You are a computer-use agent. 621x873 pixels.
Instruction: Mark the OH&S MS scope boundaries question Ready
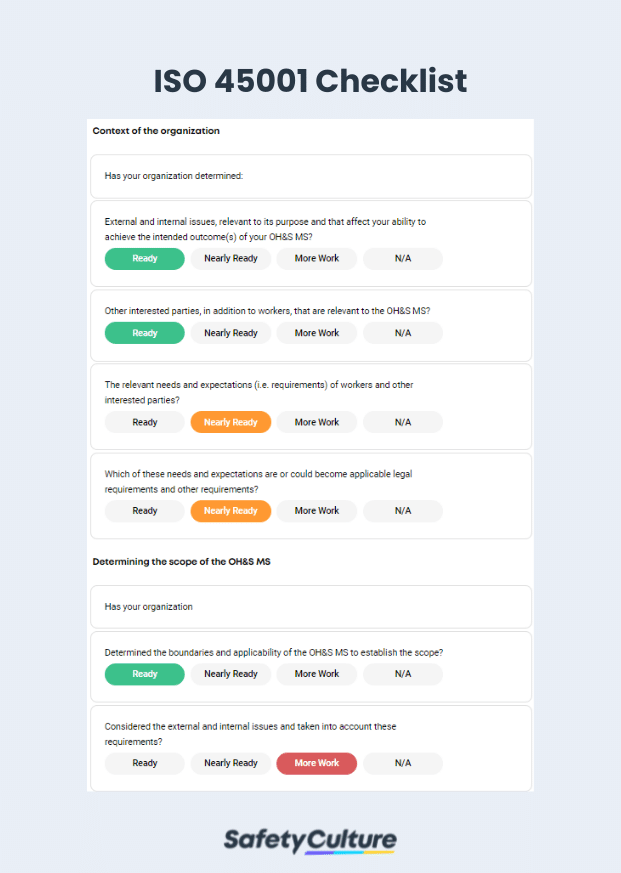[x=144, y=674]
